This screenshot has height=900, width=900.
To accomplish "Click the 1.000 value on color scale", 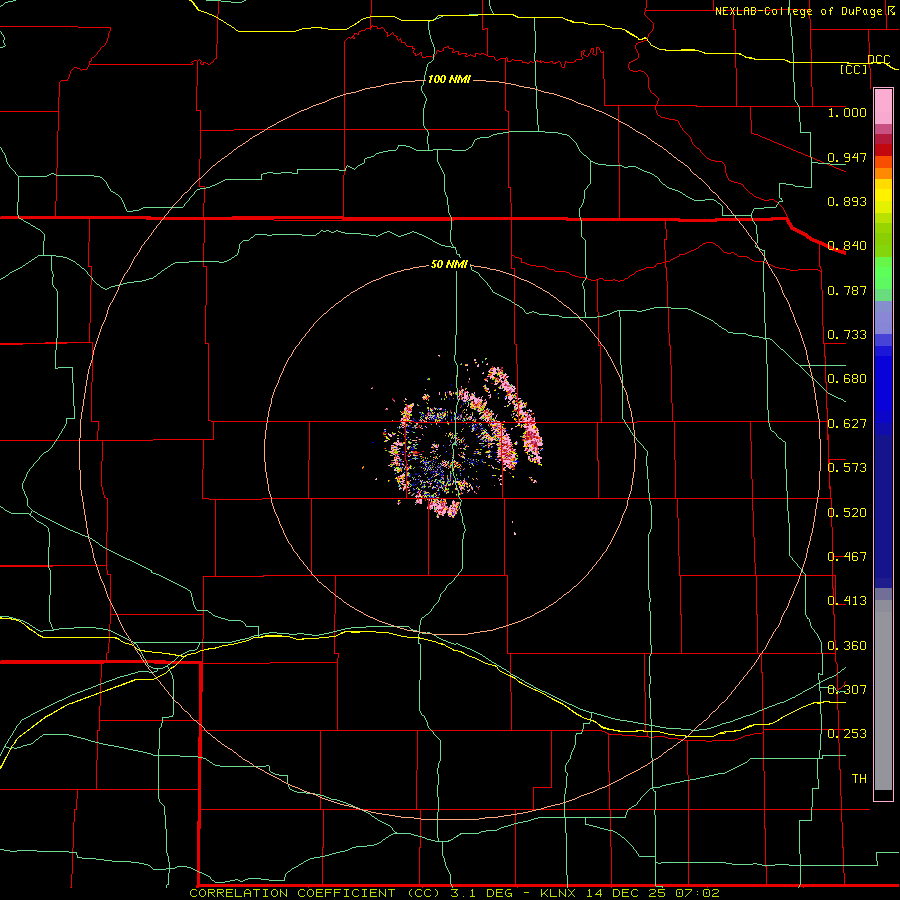I will tap(847, 112).
